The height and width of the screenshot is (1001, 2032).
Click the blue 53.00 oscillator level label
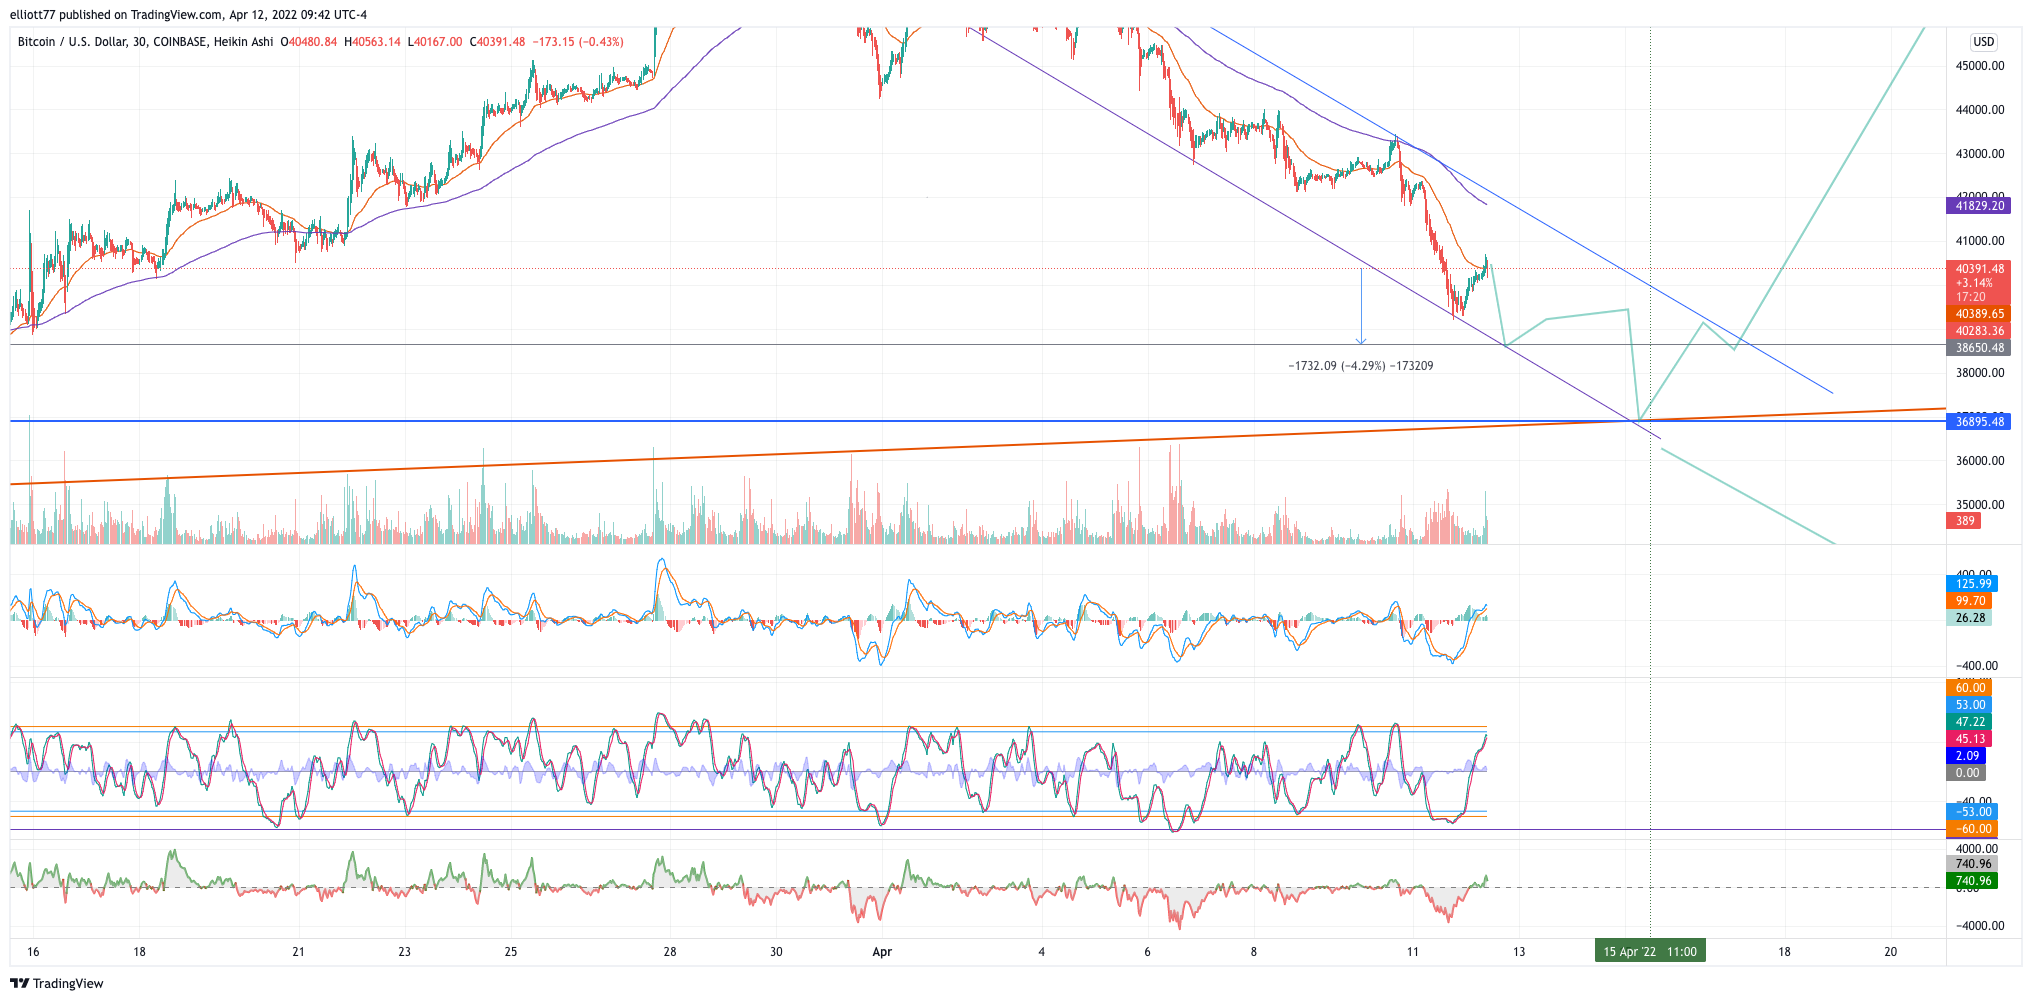[1969, 705]
